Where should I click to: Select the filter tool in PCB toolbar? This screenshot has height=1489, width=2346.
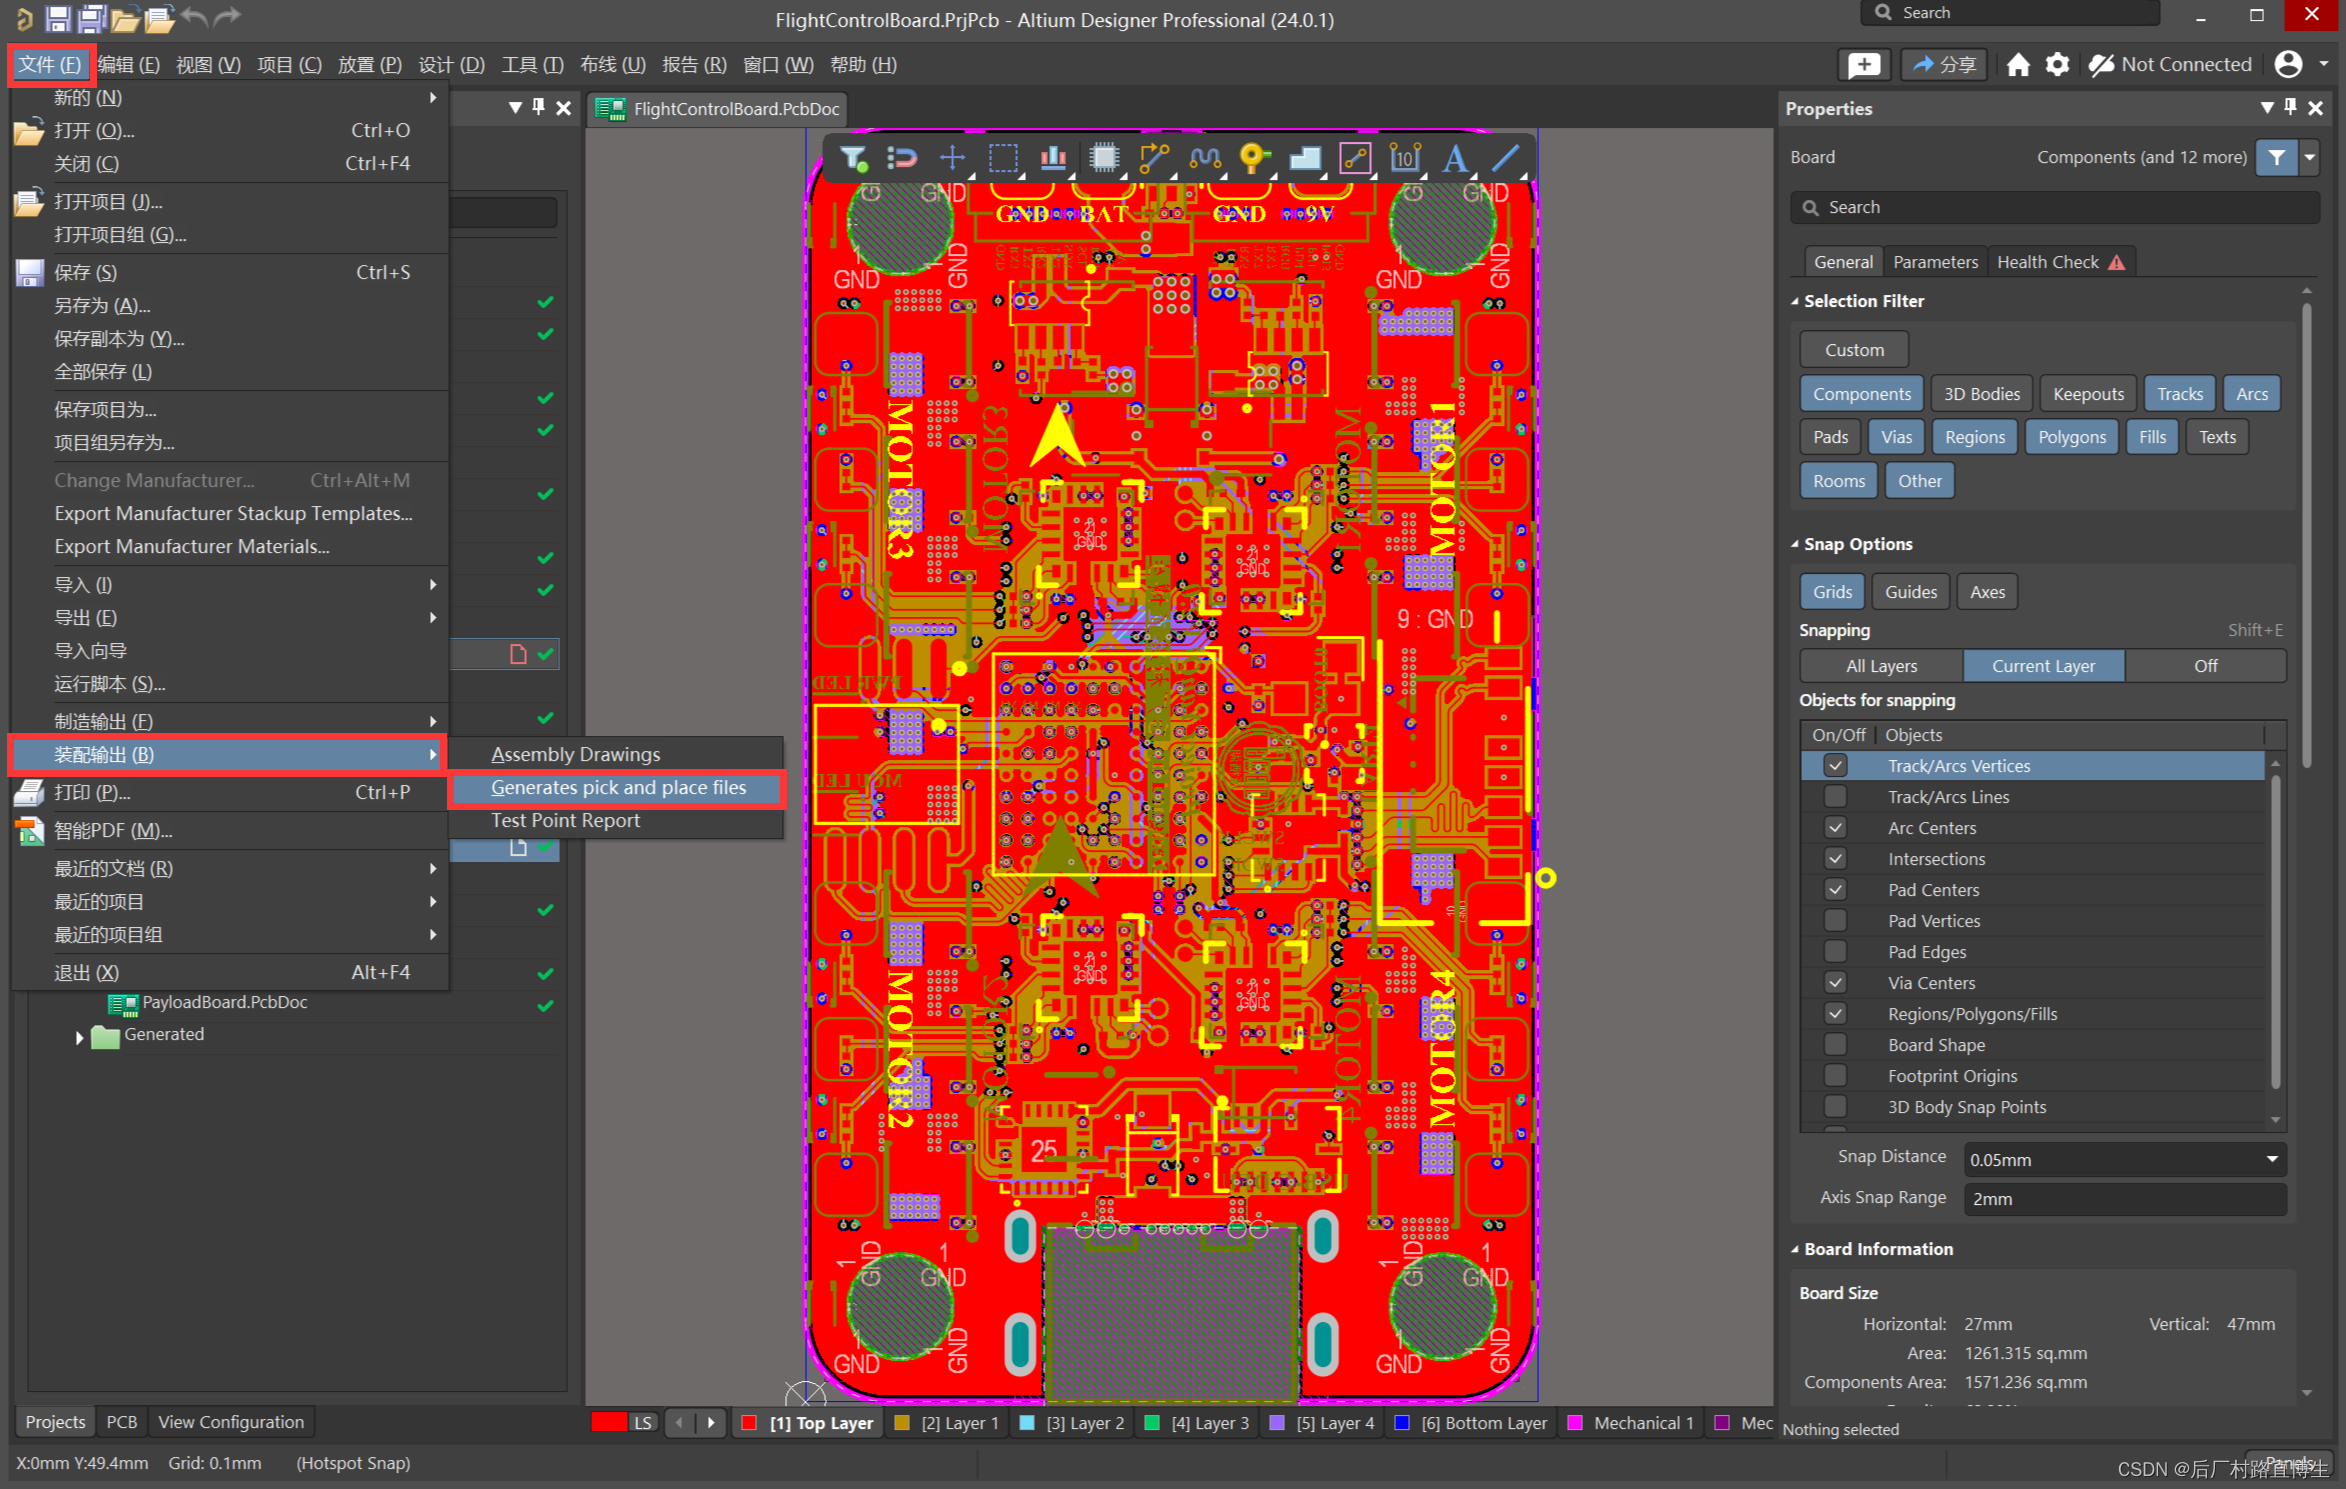pos(853,157)
